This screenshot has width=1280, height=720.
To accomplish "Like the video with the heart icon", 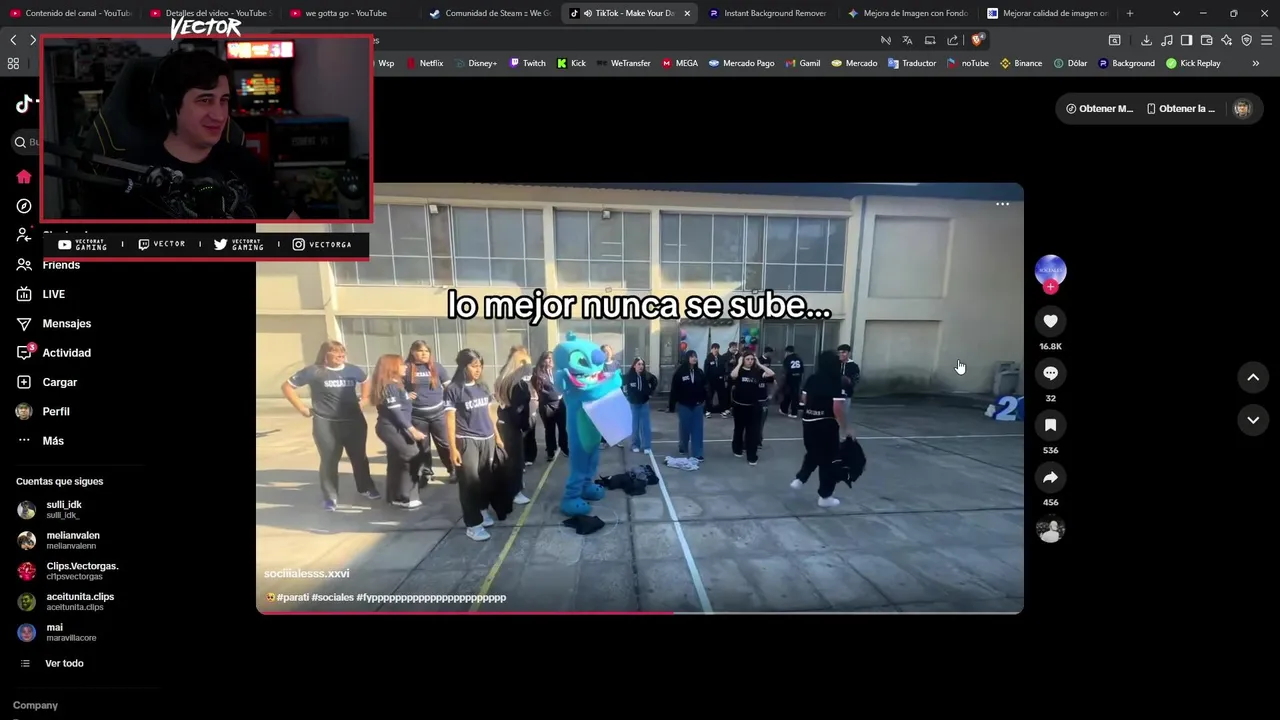I will [1050, 321].
